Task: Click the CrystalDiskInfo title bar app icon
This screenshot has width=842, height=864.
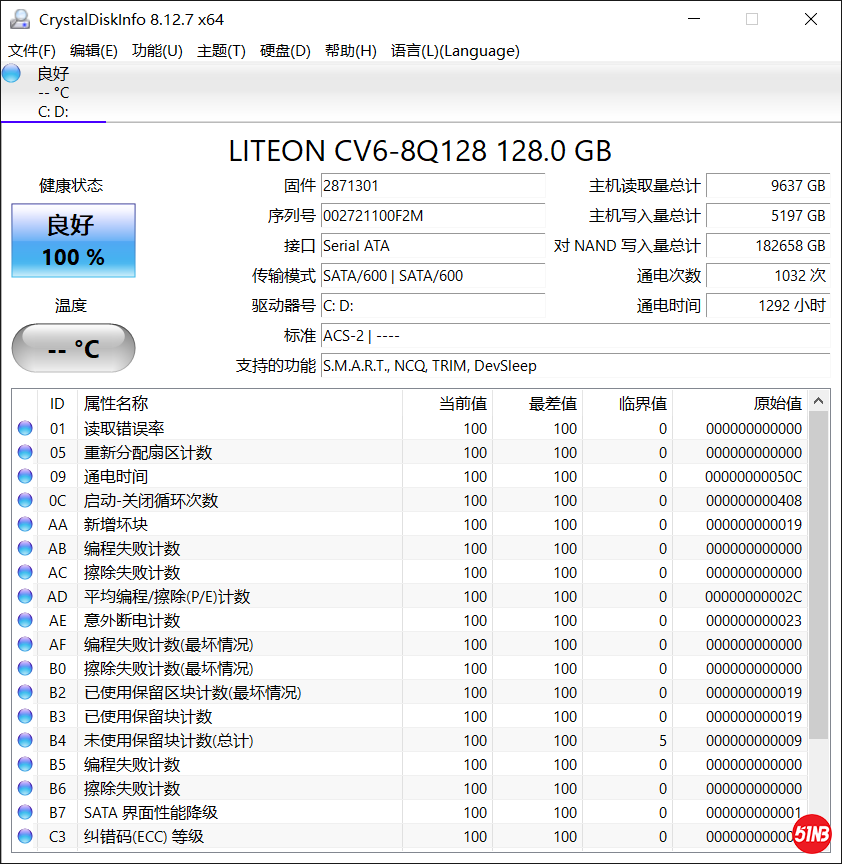Action: point(19,19)
